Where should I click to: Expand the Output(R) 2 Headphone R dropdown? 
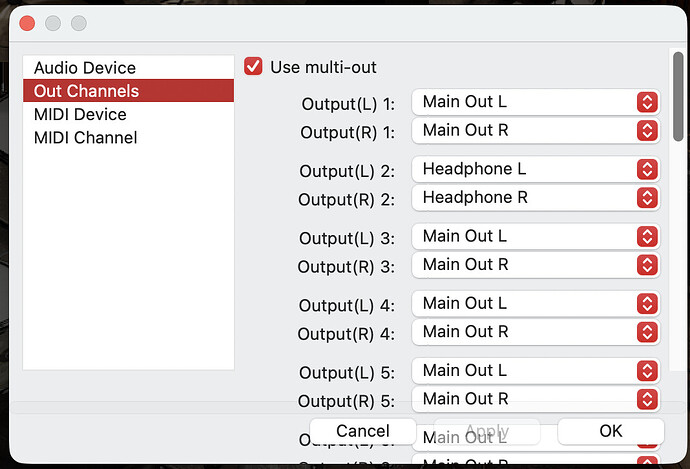535,198
